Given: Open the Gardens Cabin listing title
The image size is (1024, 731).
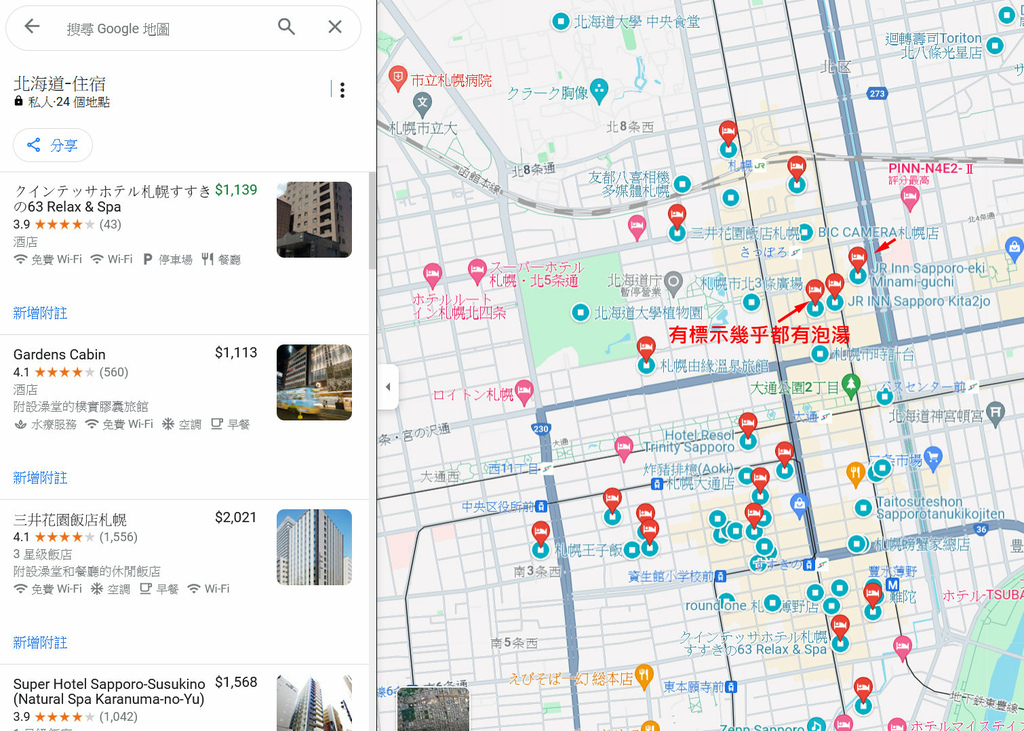Looking at the screenshot, I should coord(59,354).
